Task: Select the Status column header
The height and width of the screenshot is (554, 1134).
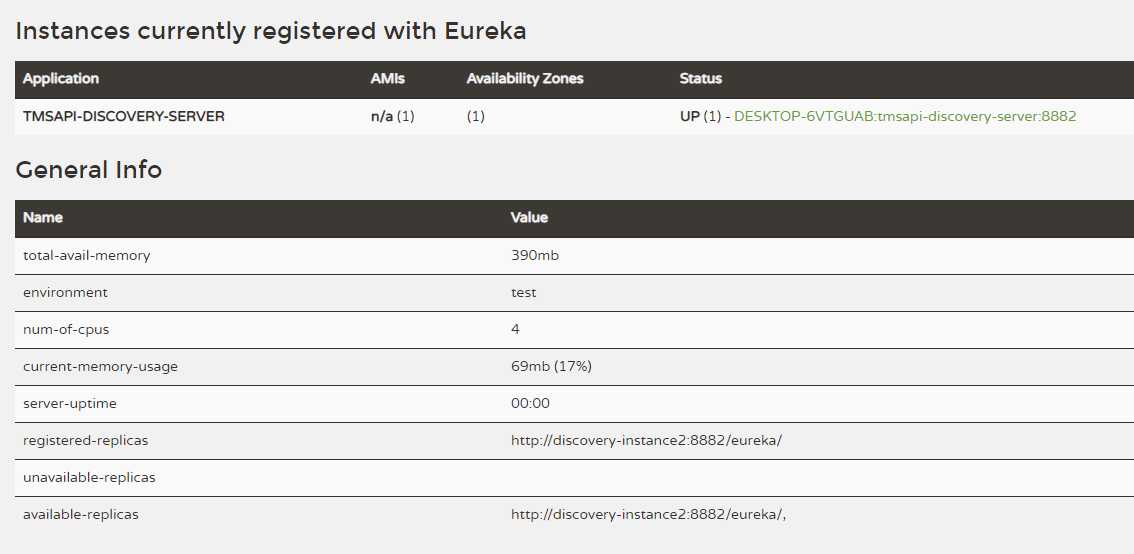Action: pos(700,78)
